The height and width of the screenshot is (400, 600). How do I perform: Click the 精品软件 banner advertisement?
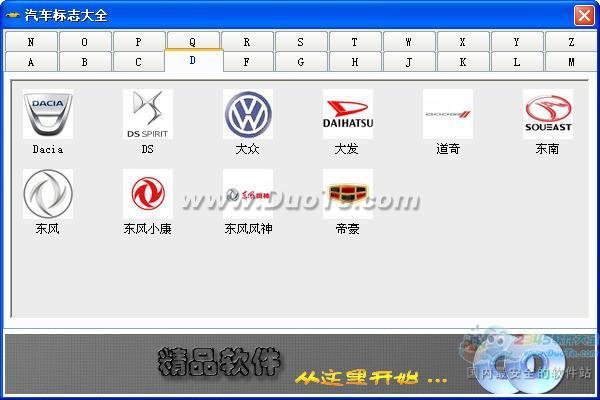click(300, 364)
